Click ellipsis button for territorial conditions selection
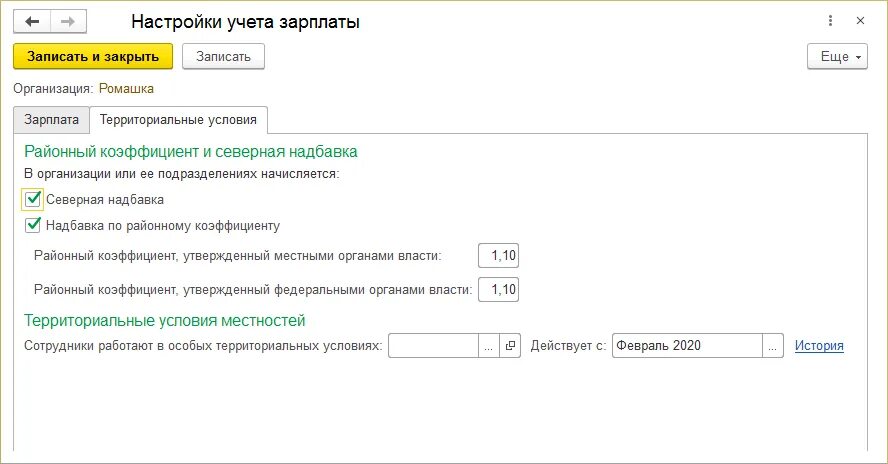Viewport: 888px width, 464px height. 488,346
